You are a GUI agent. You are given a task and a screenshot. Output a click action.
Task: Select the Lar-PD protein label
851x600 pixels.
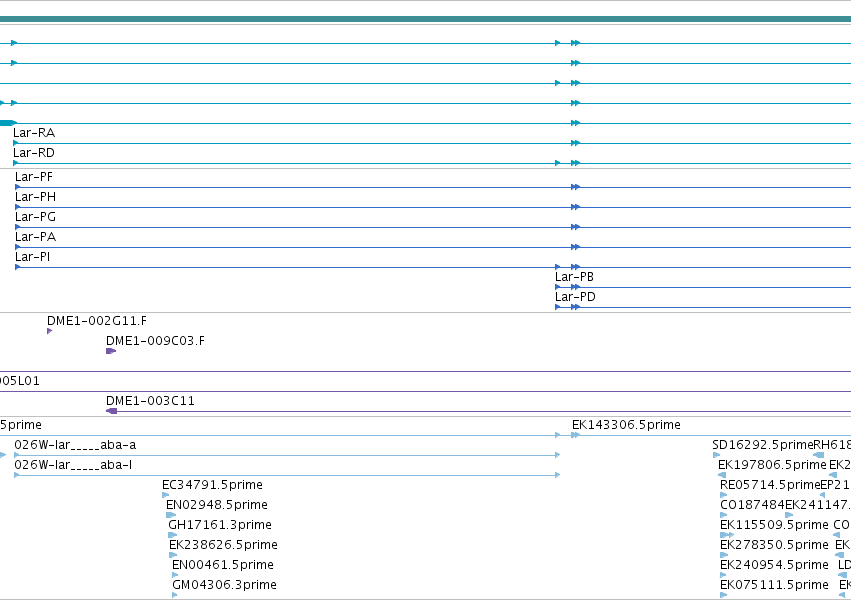coord(575,297)
